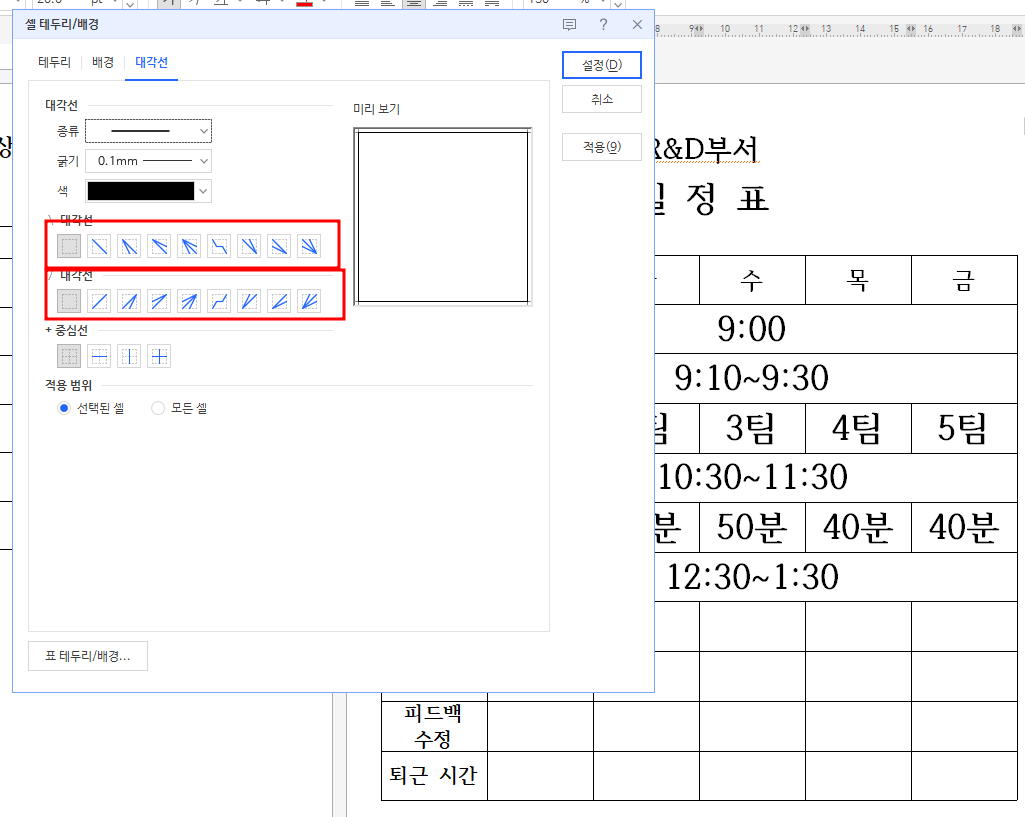Apply two lines from bottom-left fanning upward
Image resolution: width=1025 pixels, height=817 pixels.
click(249, 301)
